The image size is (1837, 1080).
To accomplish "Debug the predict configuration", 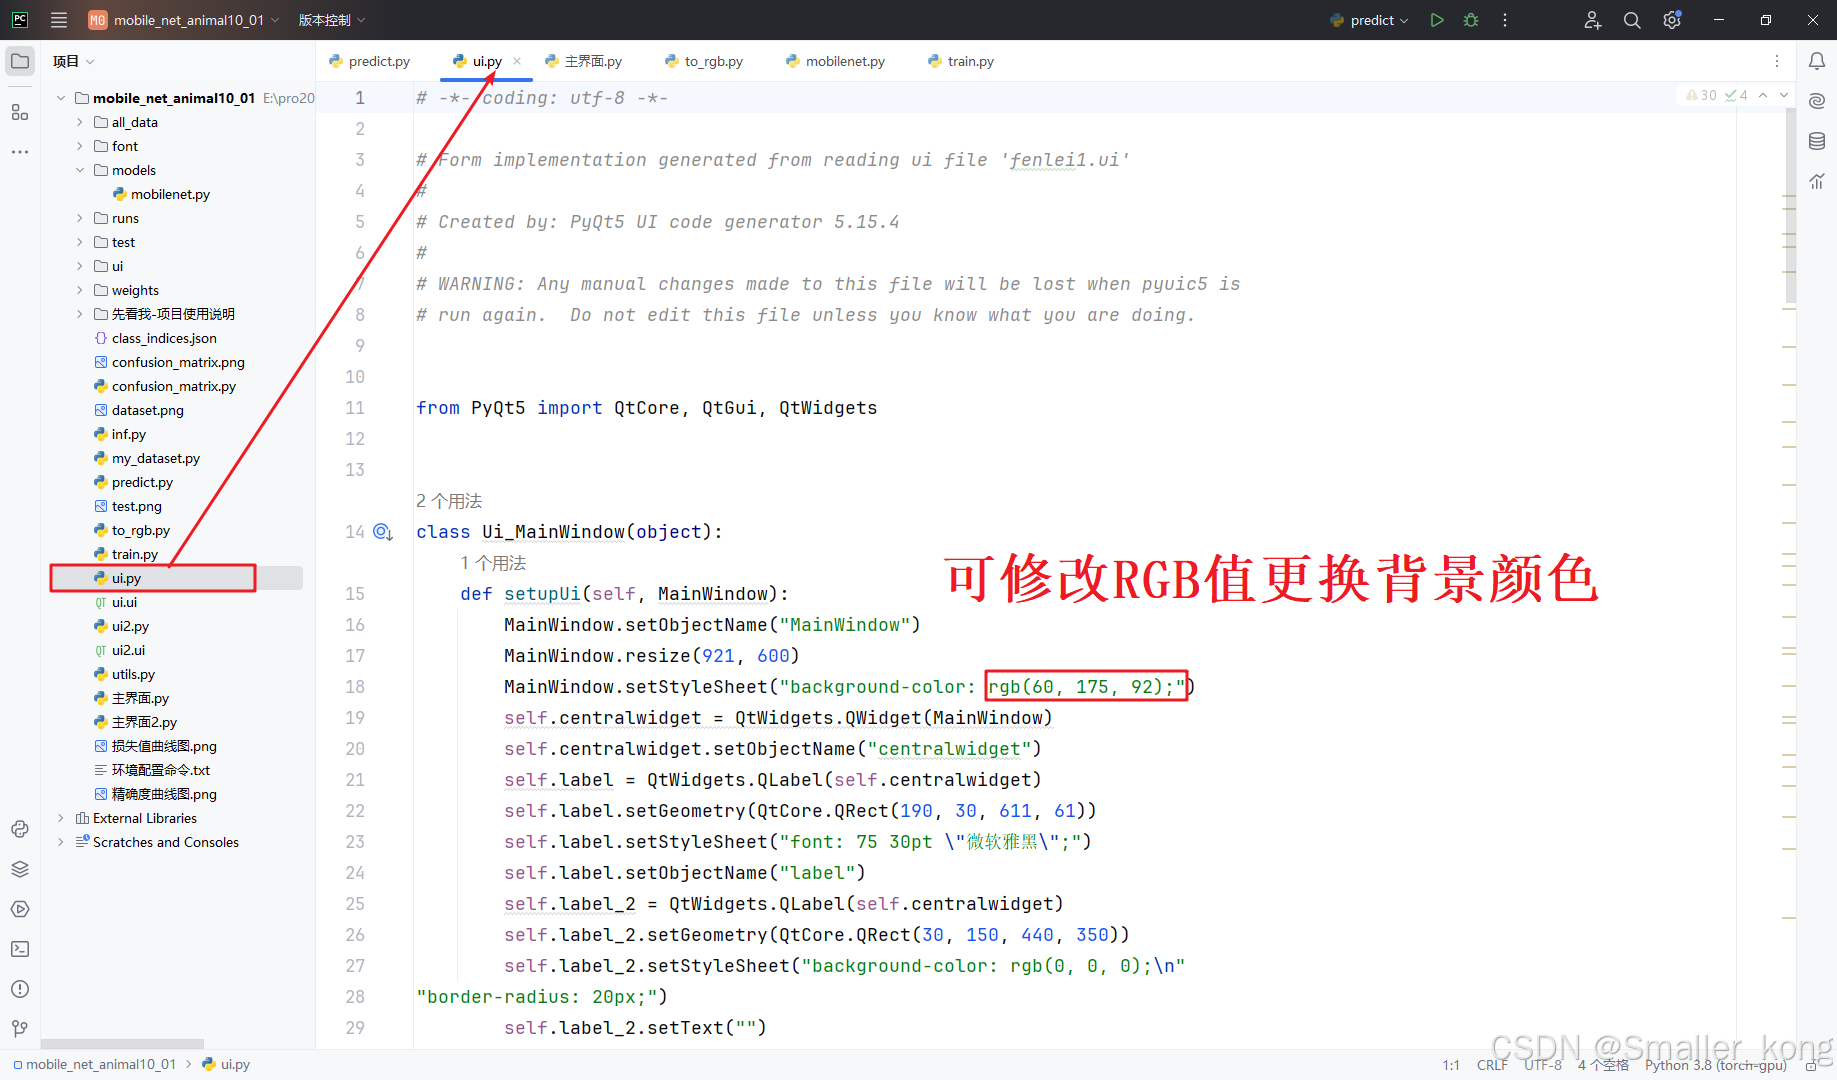I will [x=1471, y=20].
